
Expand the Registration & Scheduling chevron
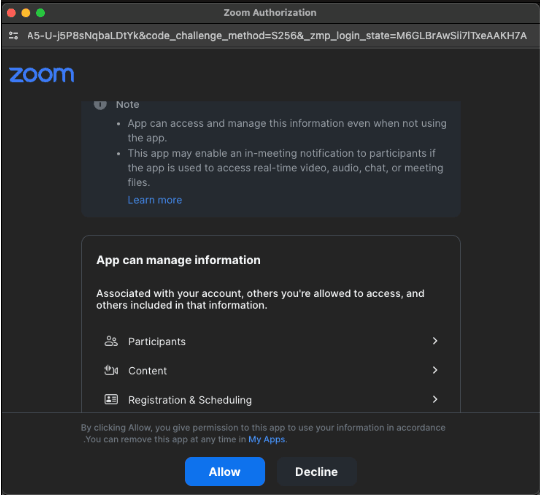(x=435, y=399)
